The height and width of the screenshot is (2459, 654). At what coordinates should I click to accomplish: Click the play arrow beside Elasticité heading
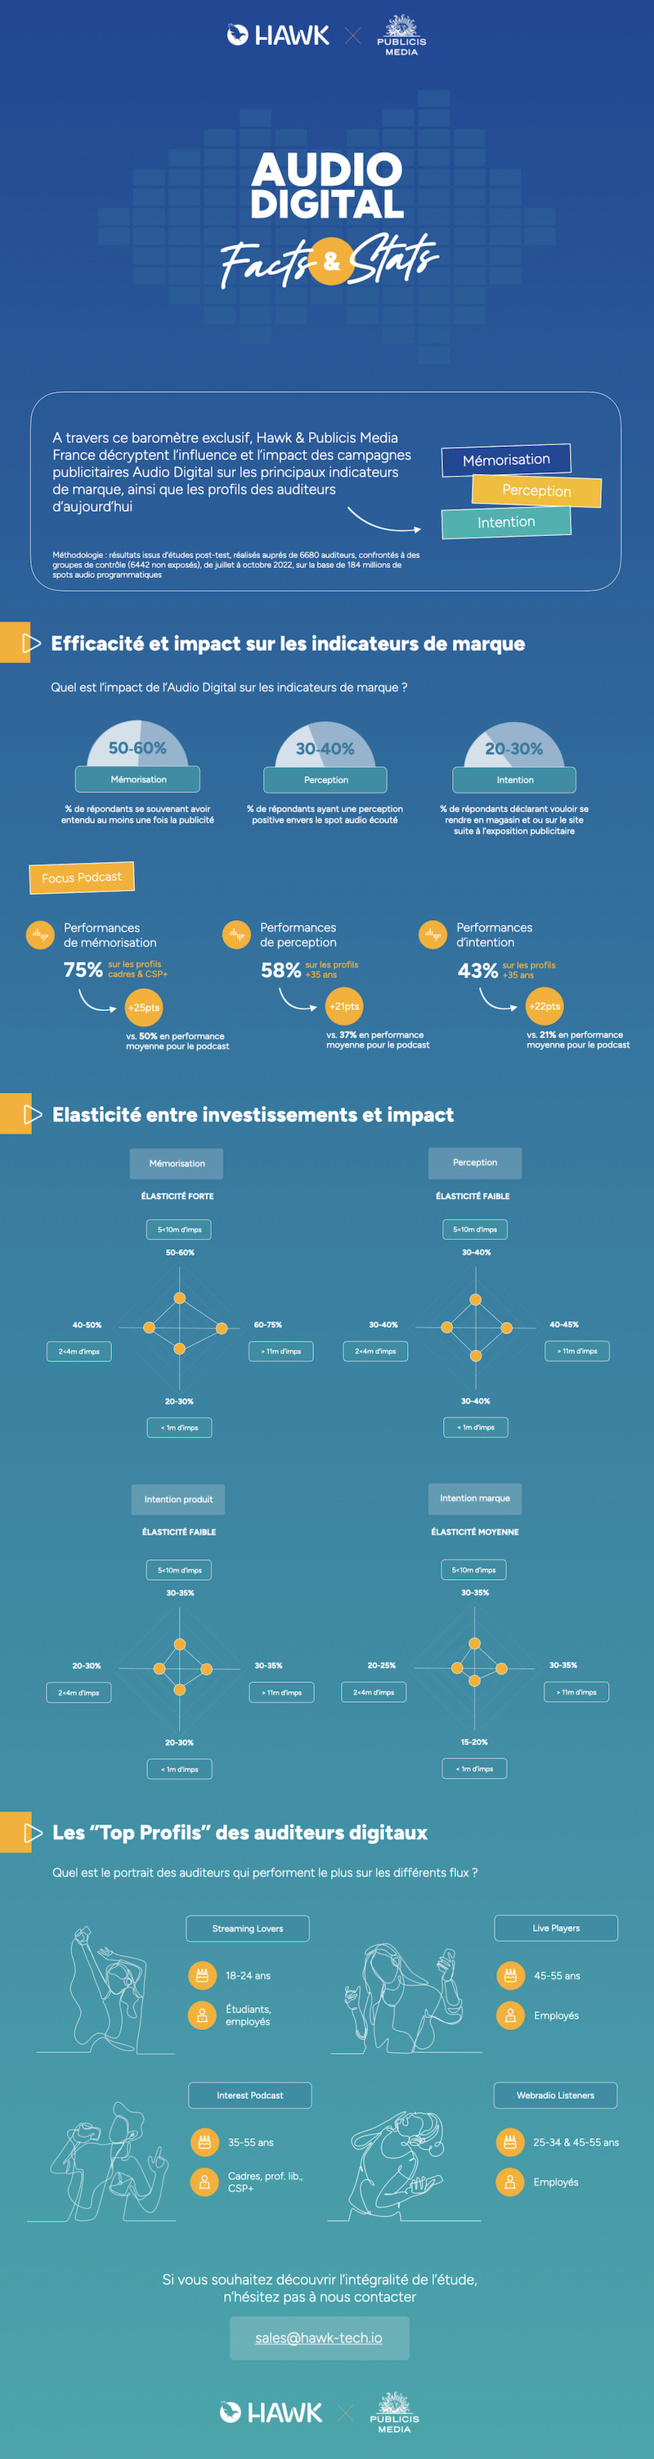tap(32, 1114)
